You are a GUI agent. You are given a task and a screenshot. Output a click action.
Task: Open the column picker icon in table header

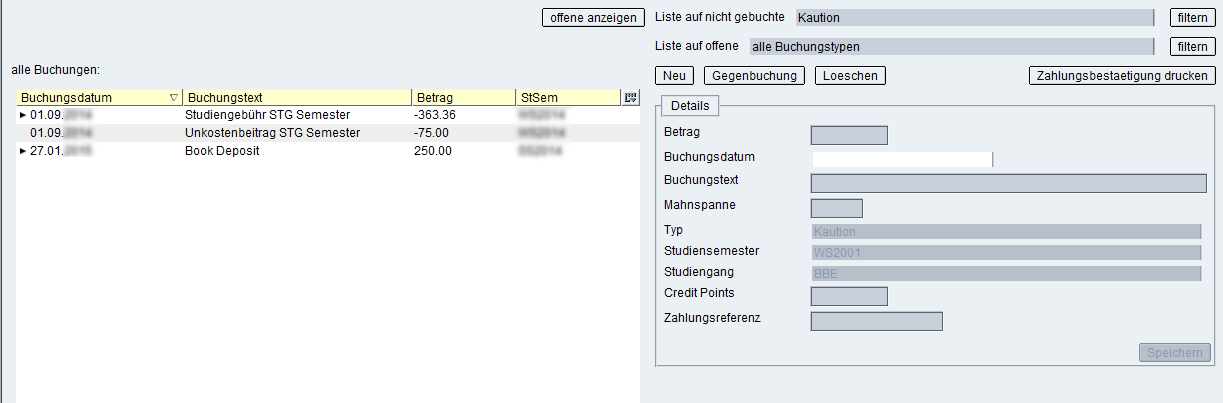click(x=630, y=97)
